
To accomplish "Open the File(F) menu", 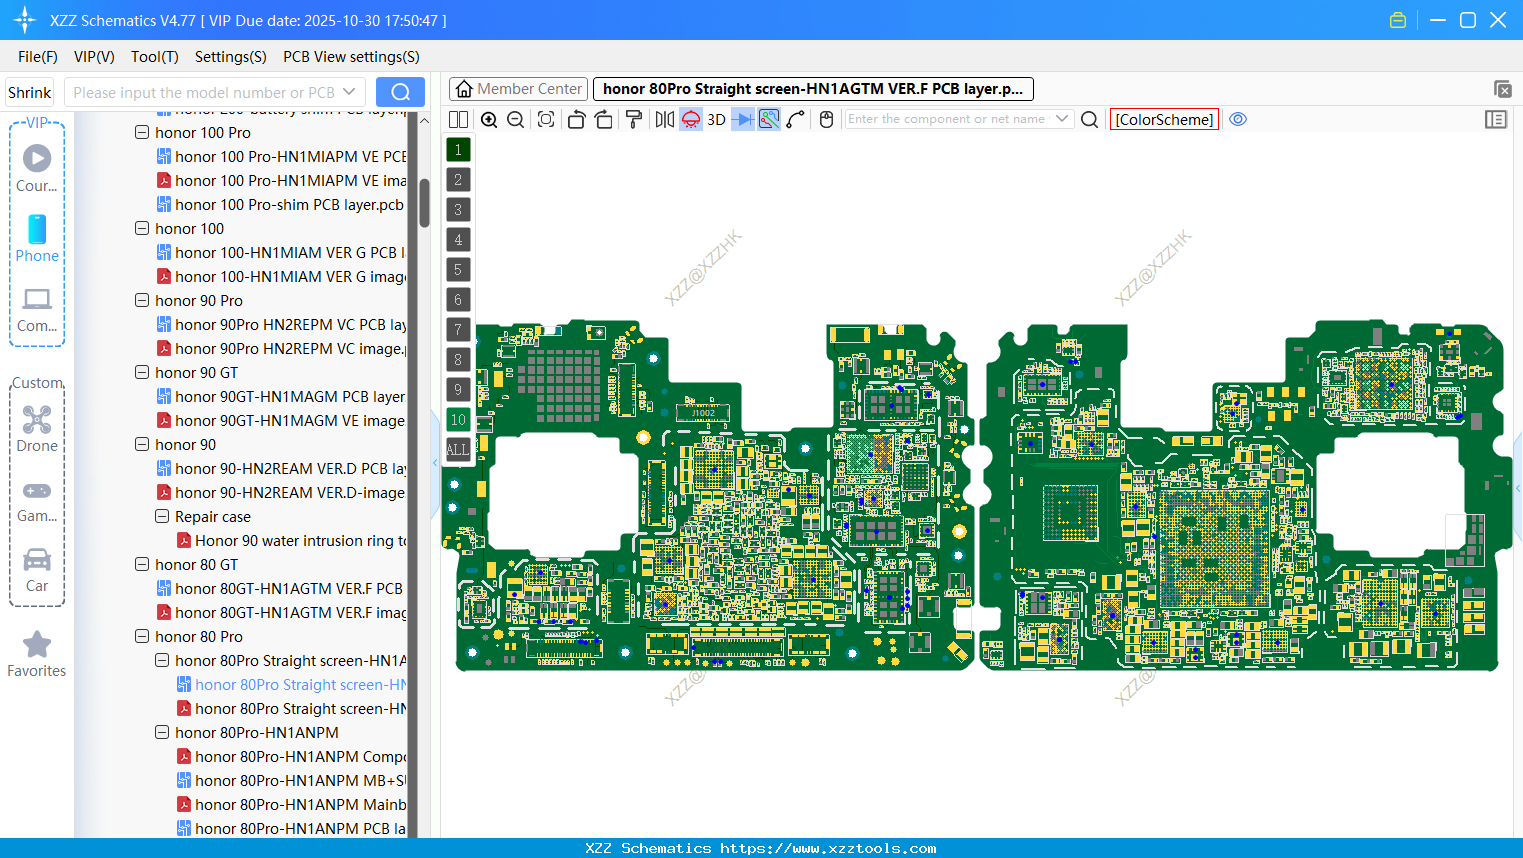I will (x=38, y=57).
